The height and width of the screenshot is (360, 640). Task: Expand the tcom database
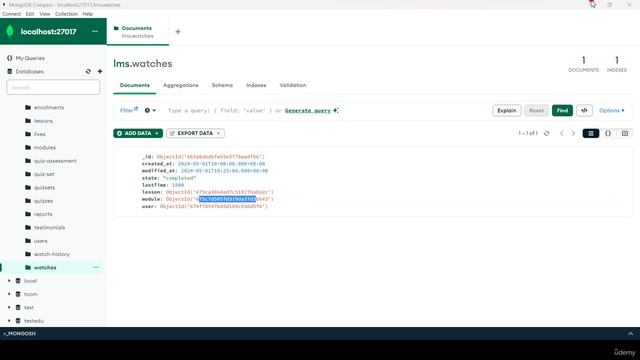(9, 294)
